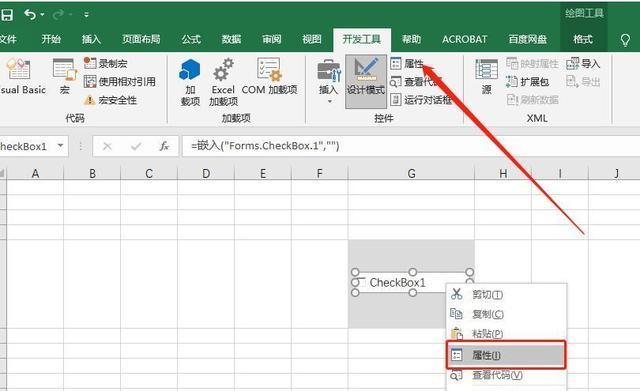
Task: Switch to the 公式 ribbon tab
Action: click(x=191, y=39)
